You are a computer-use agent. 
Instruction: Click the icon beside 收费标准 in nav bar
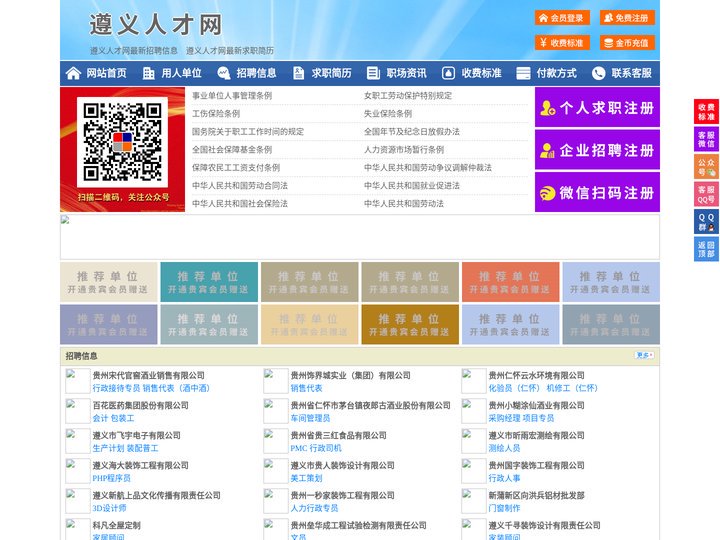[x=448, y=73]
